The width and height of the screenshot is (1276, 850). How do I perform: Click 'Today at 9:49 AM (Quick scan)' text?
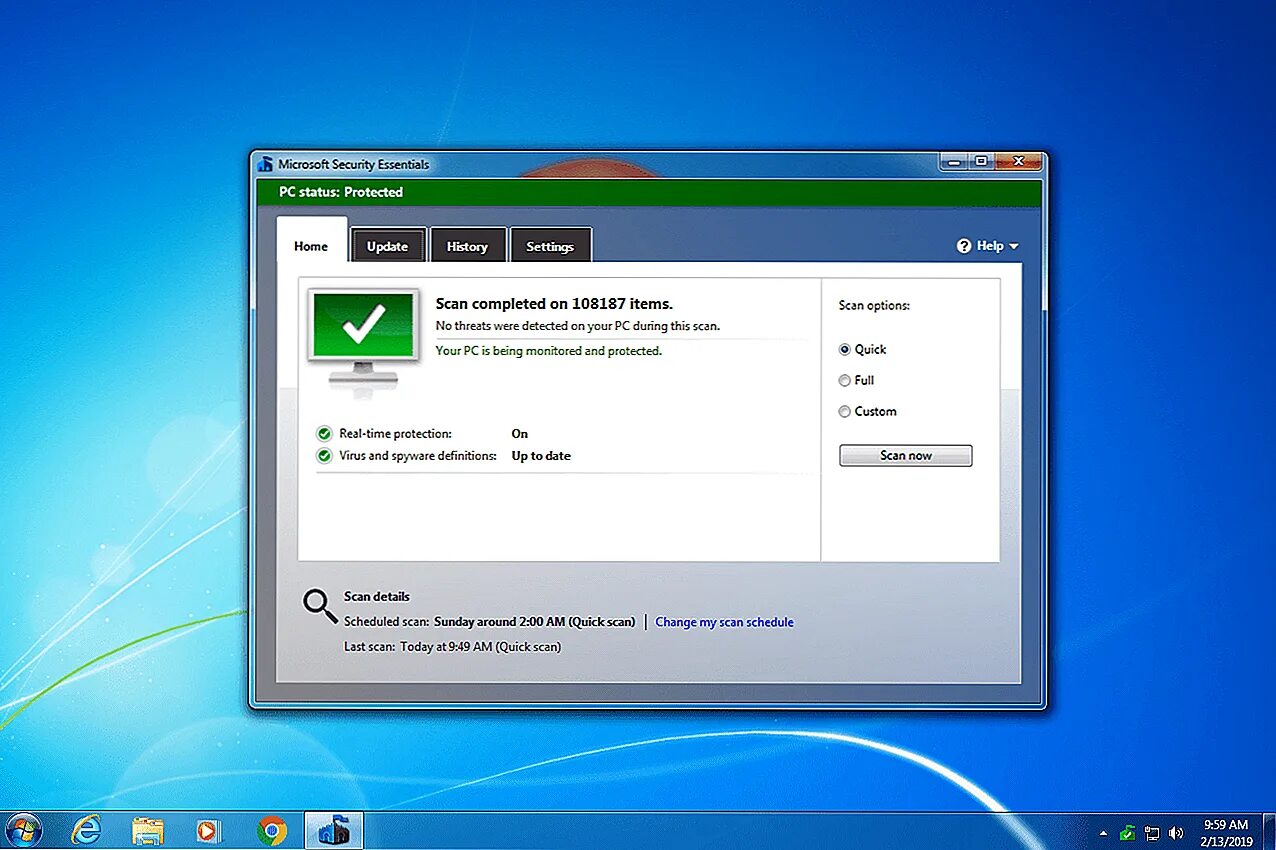[x=481, y=647]
